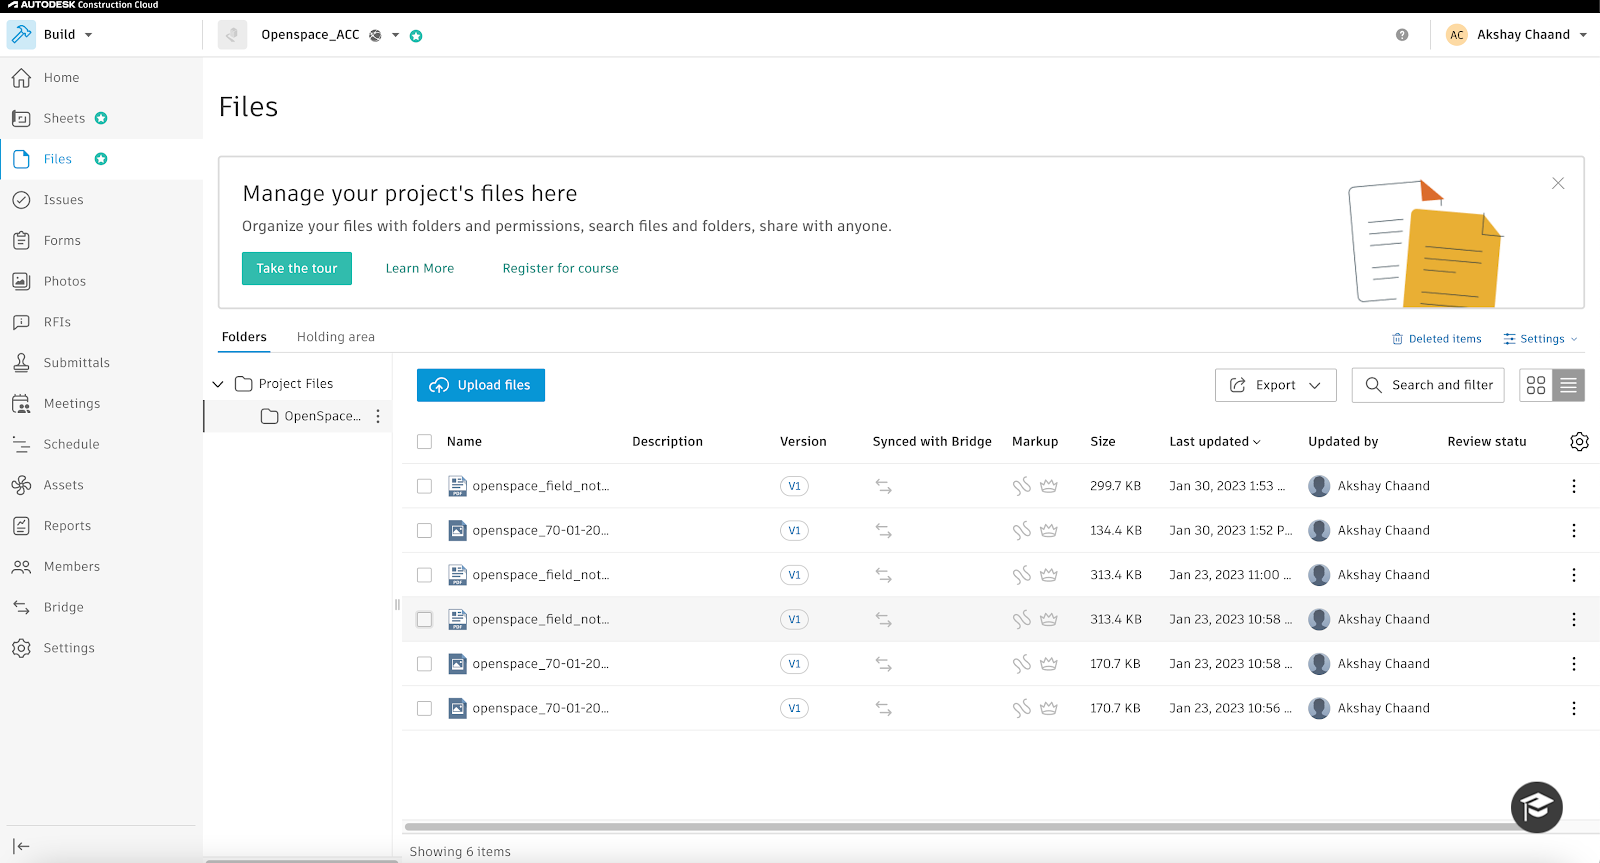
Task: Go to Issues in the sidebar
Action: click(x=63, y=200)
